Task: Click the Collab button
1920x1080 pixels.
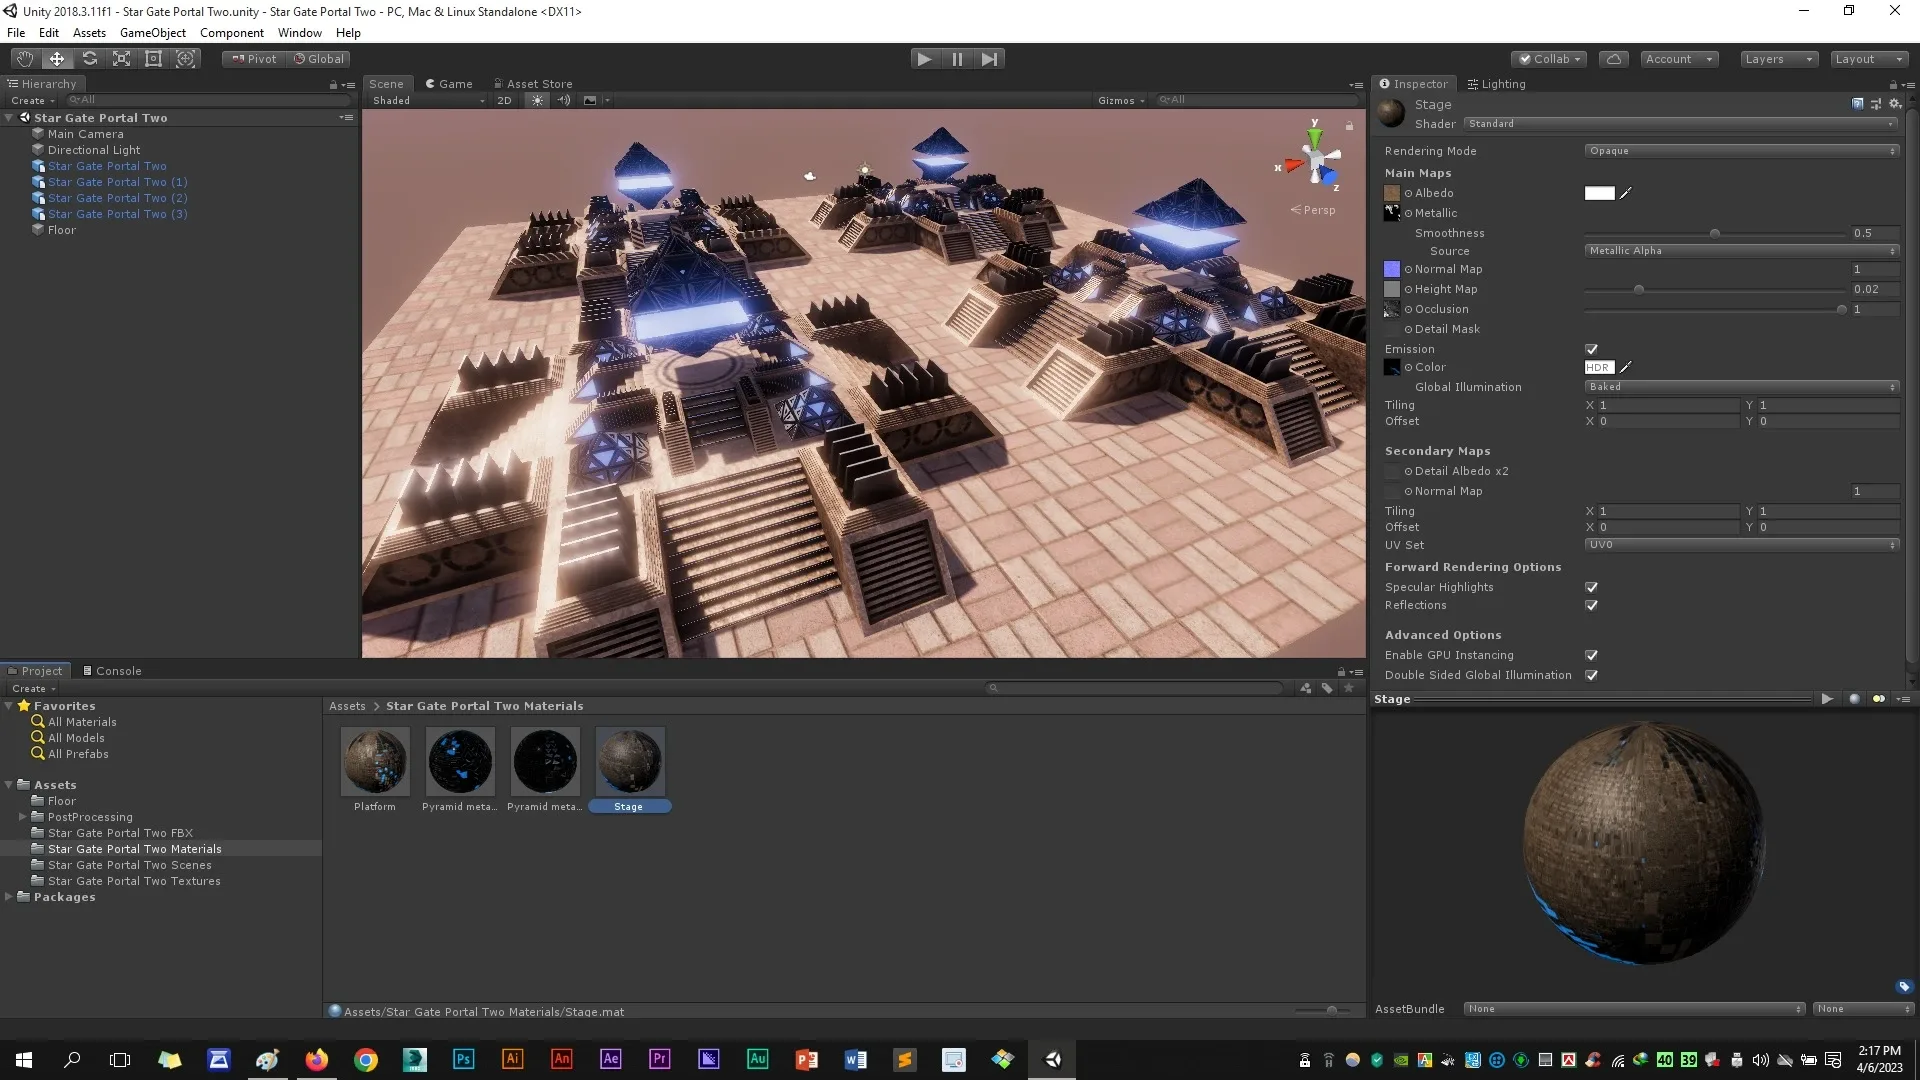Action: click(x=1550, y=59)
